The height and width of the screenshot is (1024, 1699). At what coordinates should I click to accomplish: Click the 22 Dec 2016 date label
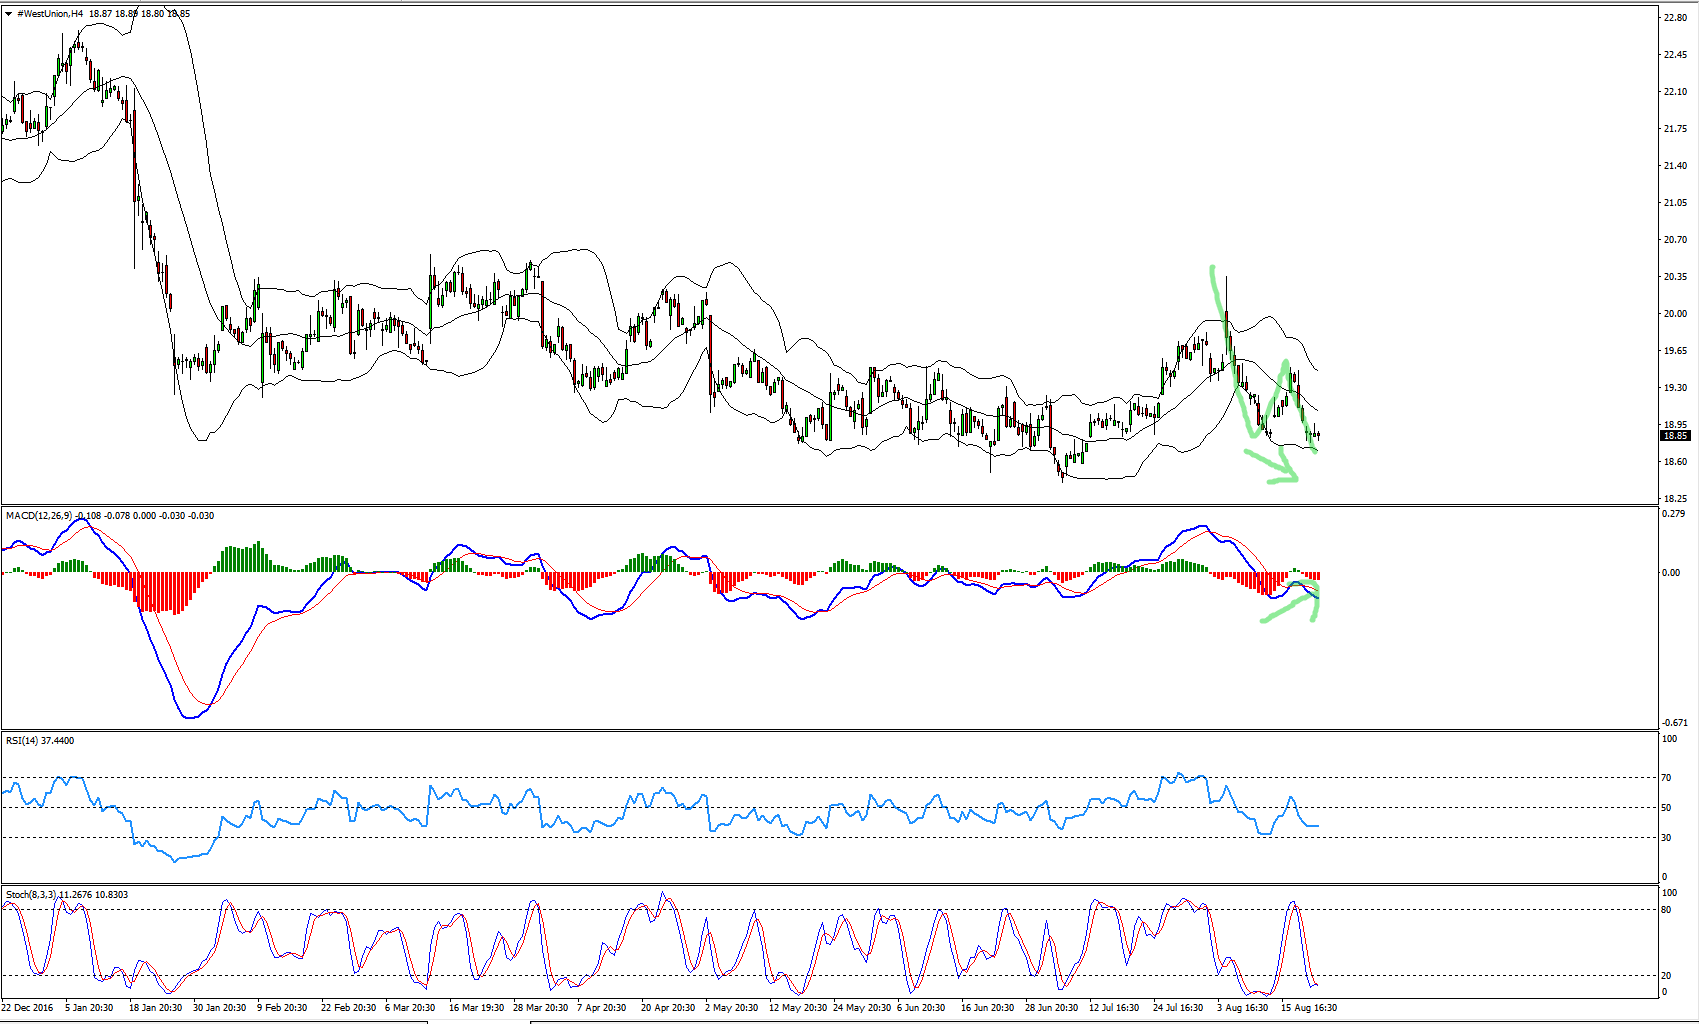click(28, 1008)
